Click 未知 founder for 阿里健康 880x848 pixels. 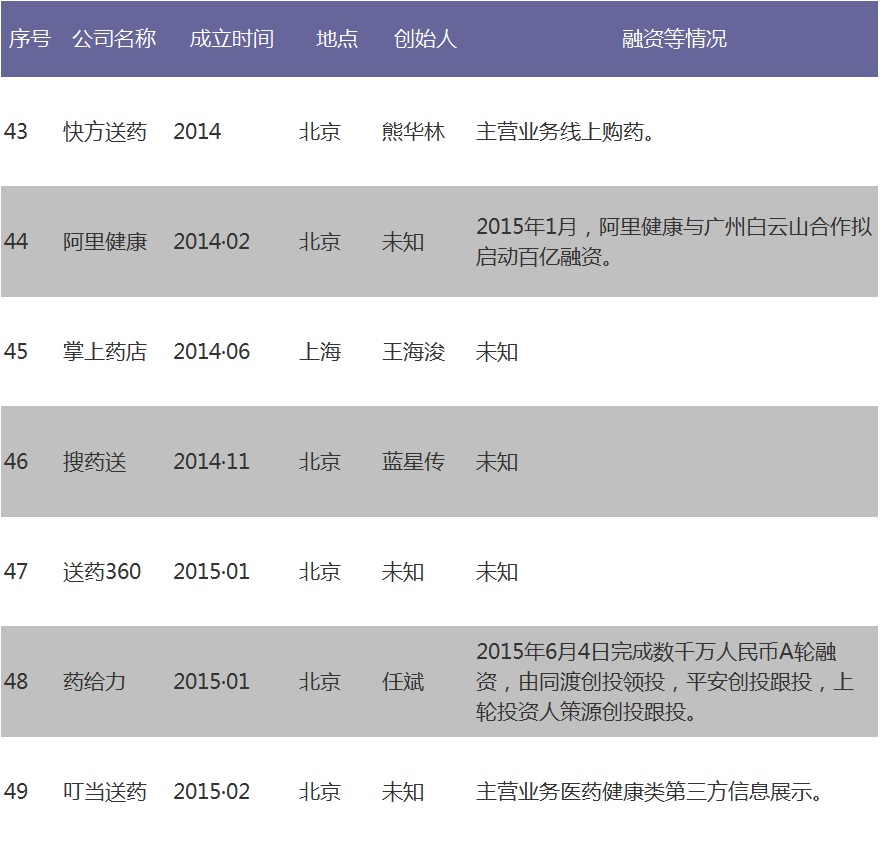point(403,242)
